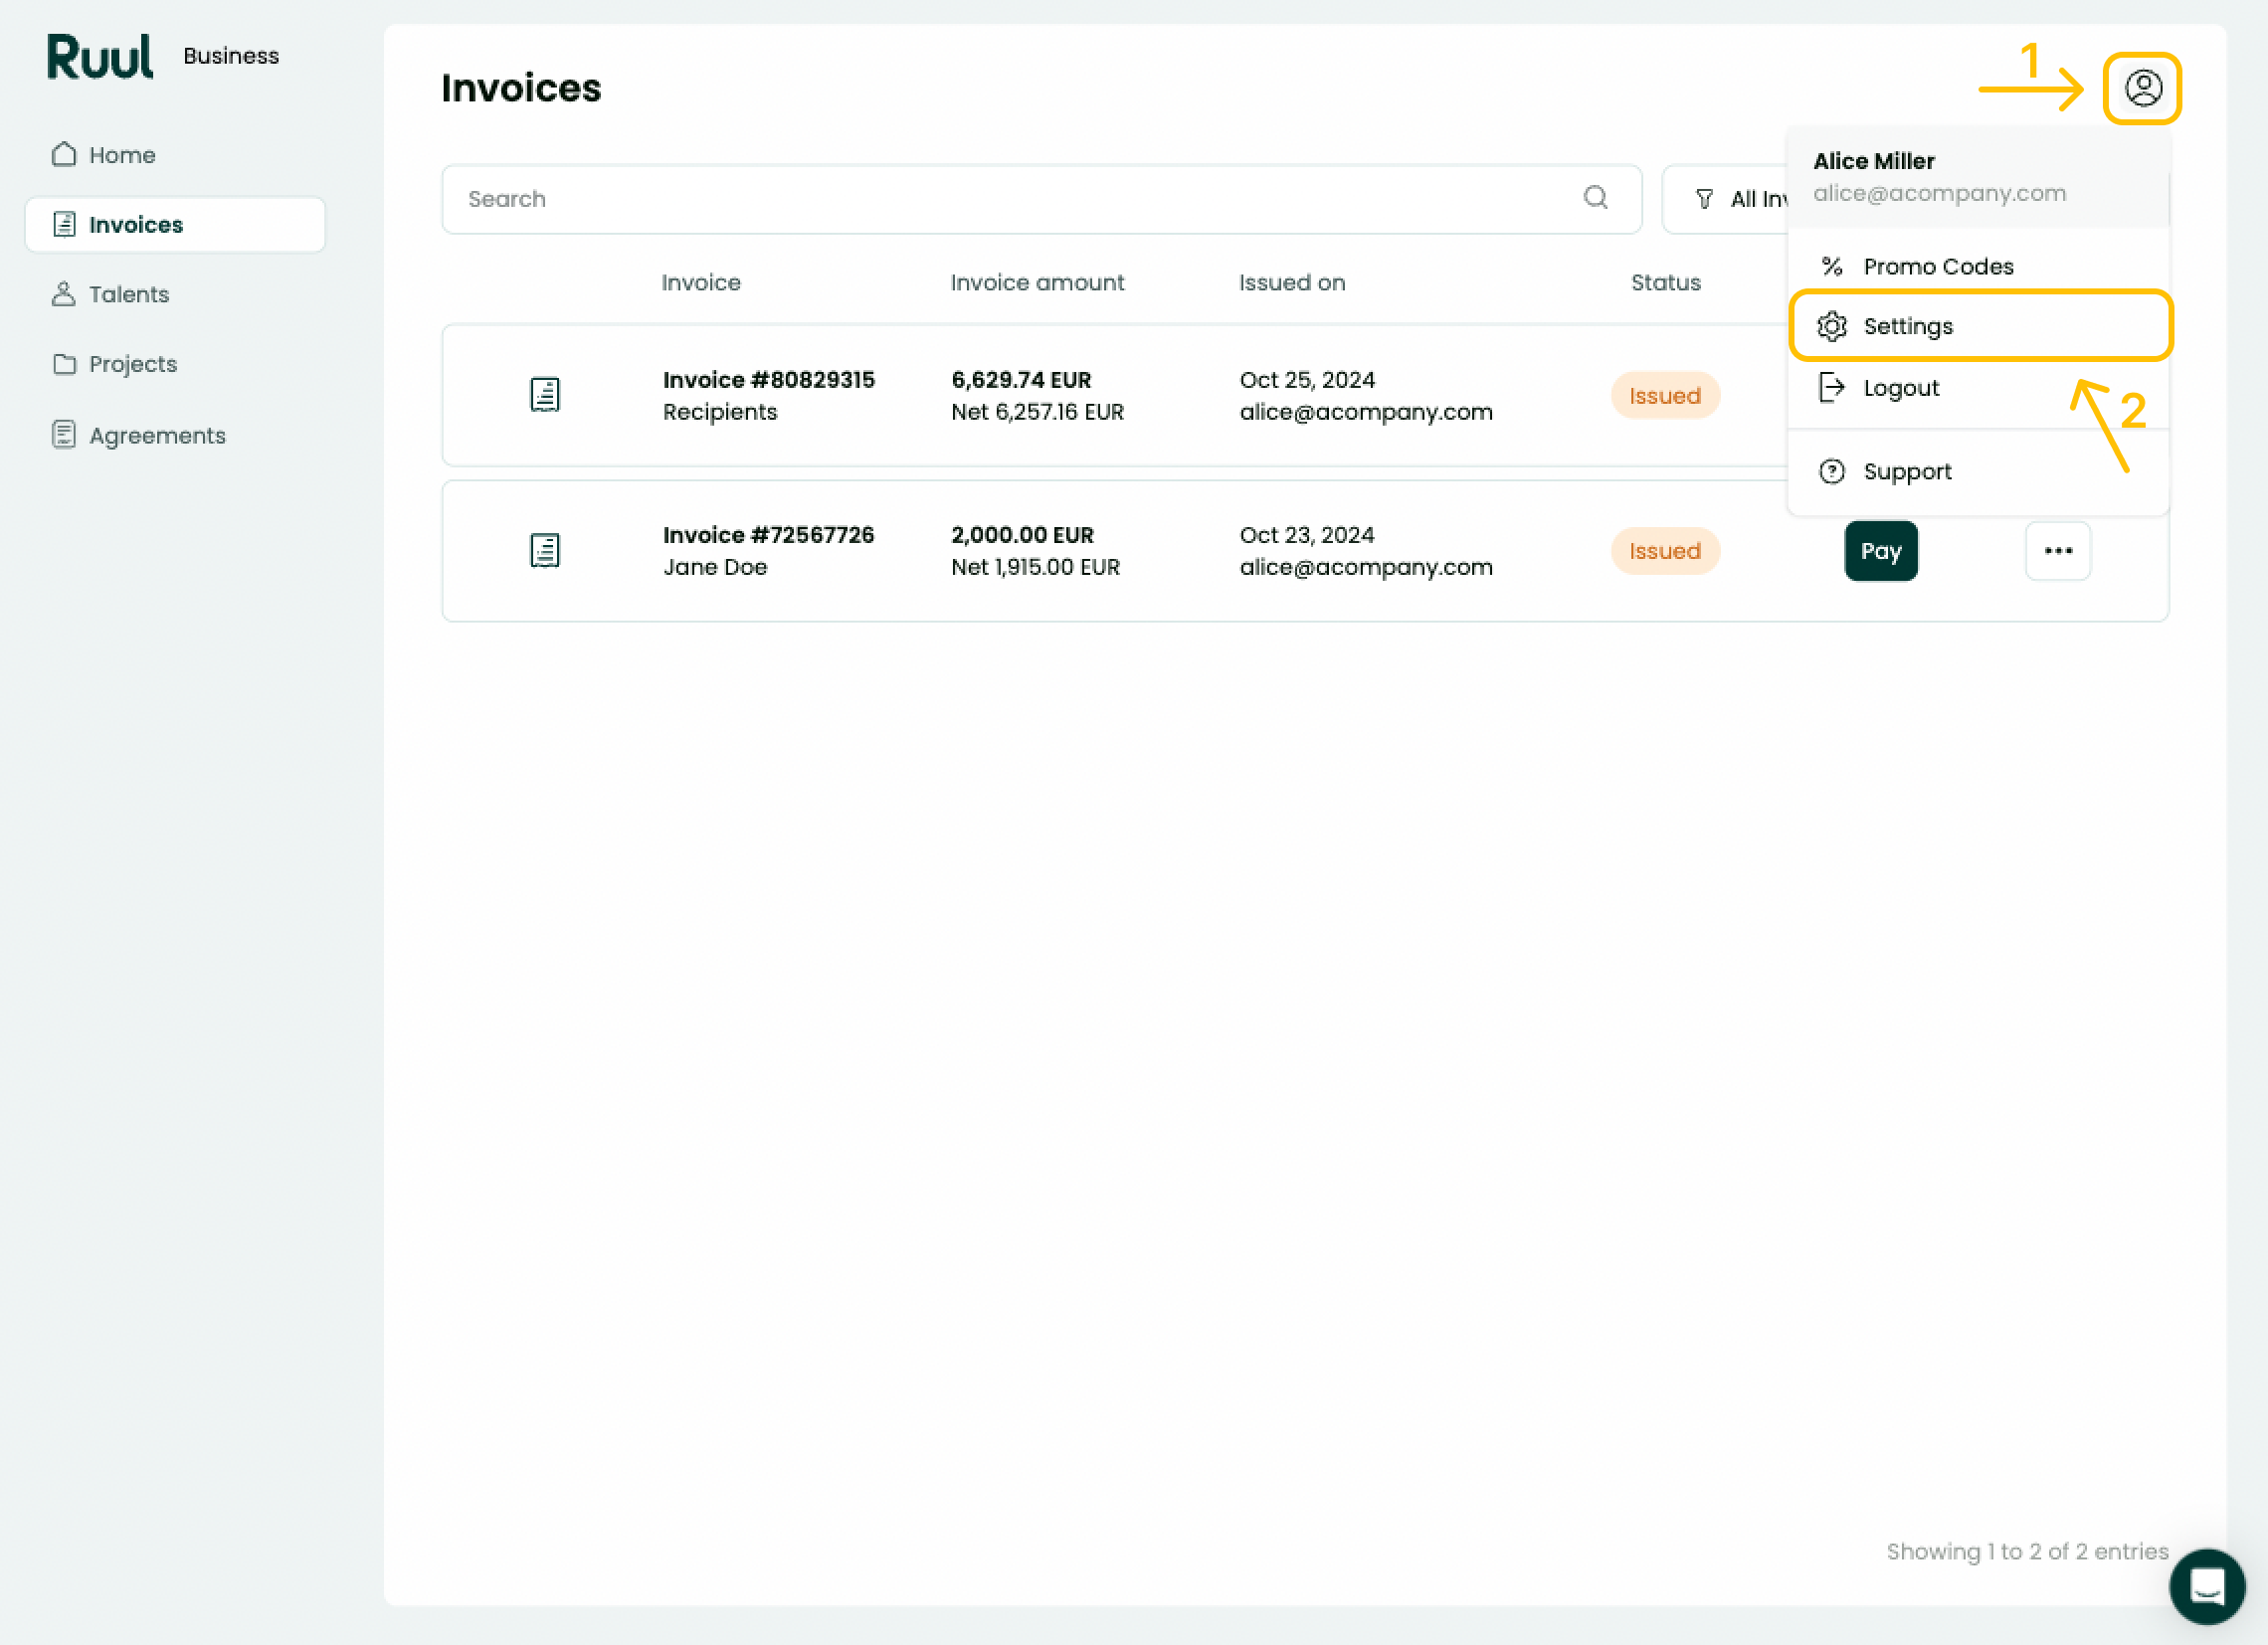Image resolution: width=2268 pixels, height=1645 pixels.
Task: Click the Issued status badge for Invoice #80829315
Action: click(1665, 396)
